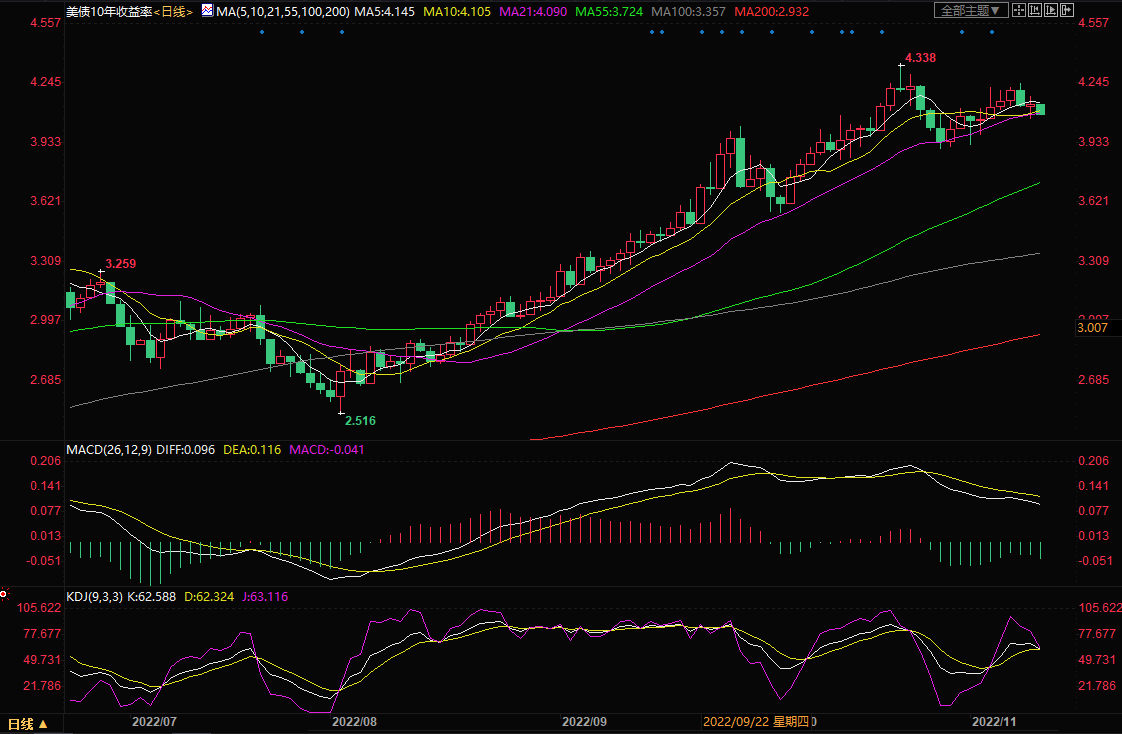Click the 2.516 low price marker
This screenshot has height=734, width=1122.
[360, 421]
